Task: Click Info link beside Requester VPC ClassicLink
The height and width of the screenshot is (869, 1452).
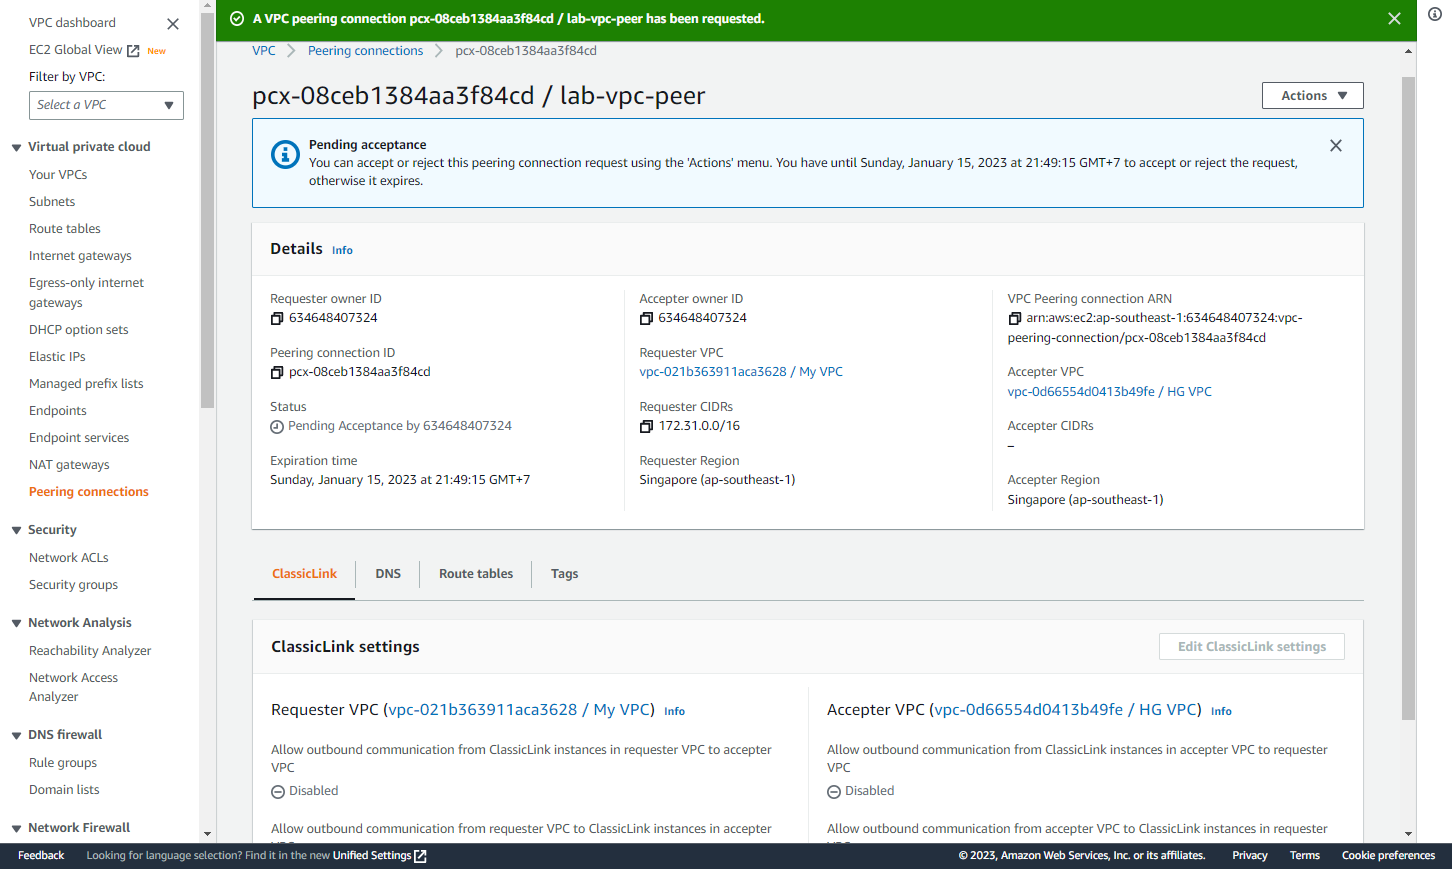Action: click(674, 711)
